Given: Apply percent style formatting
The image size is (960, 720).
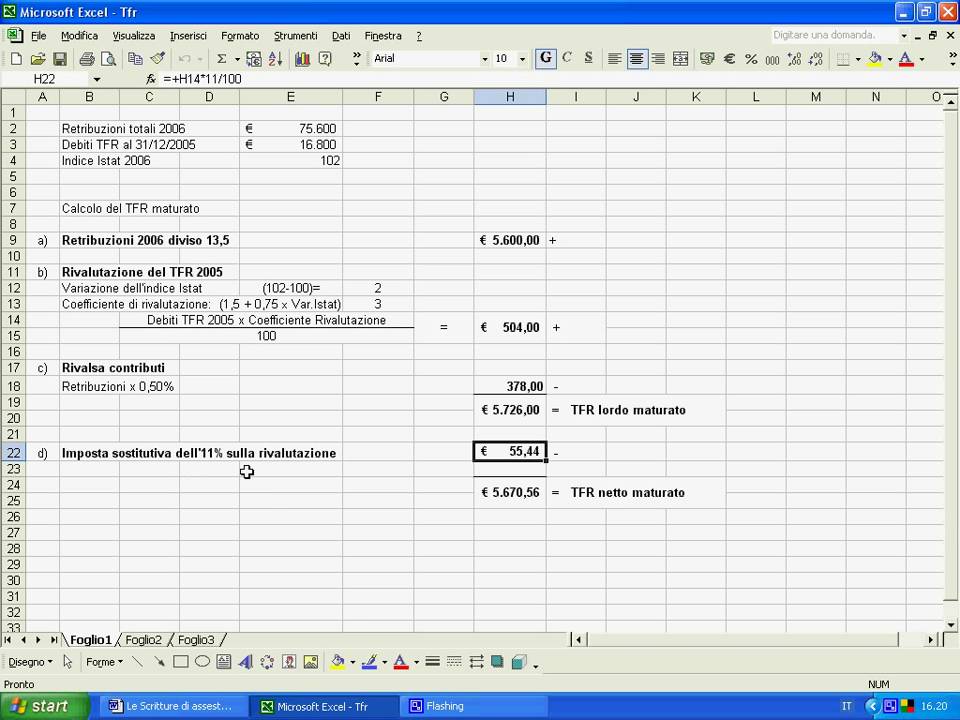Looking at the screenshot, I should click(x=751, y=59).
